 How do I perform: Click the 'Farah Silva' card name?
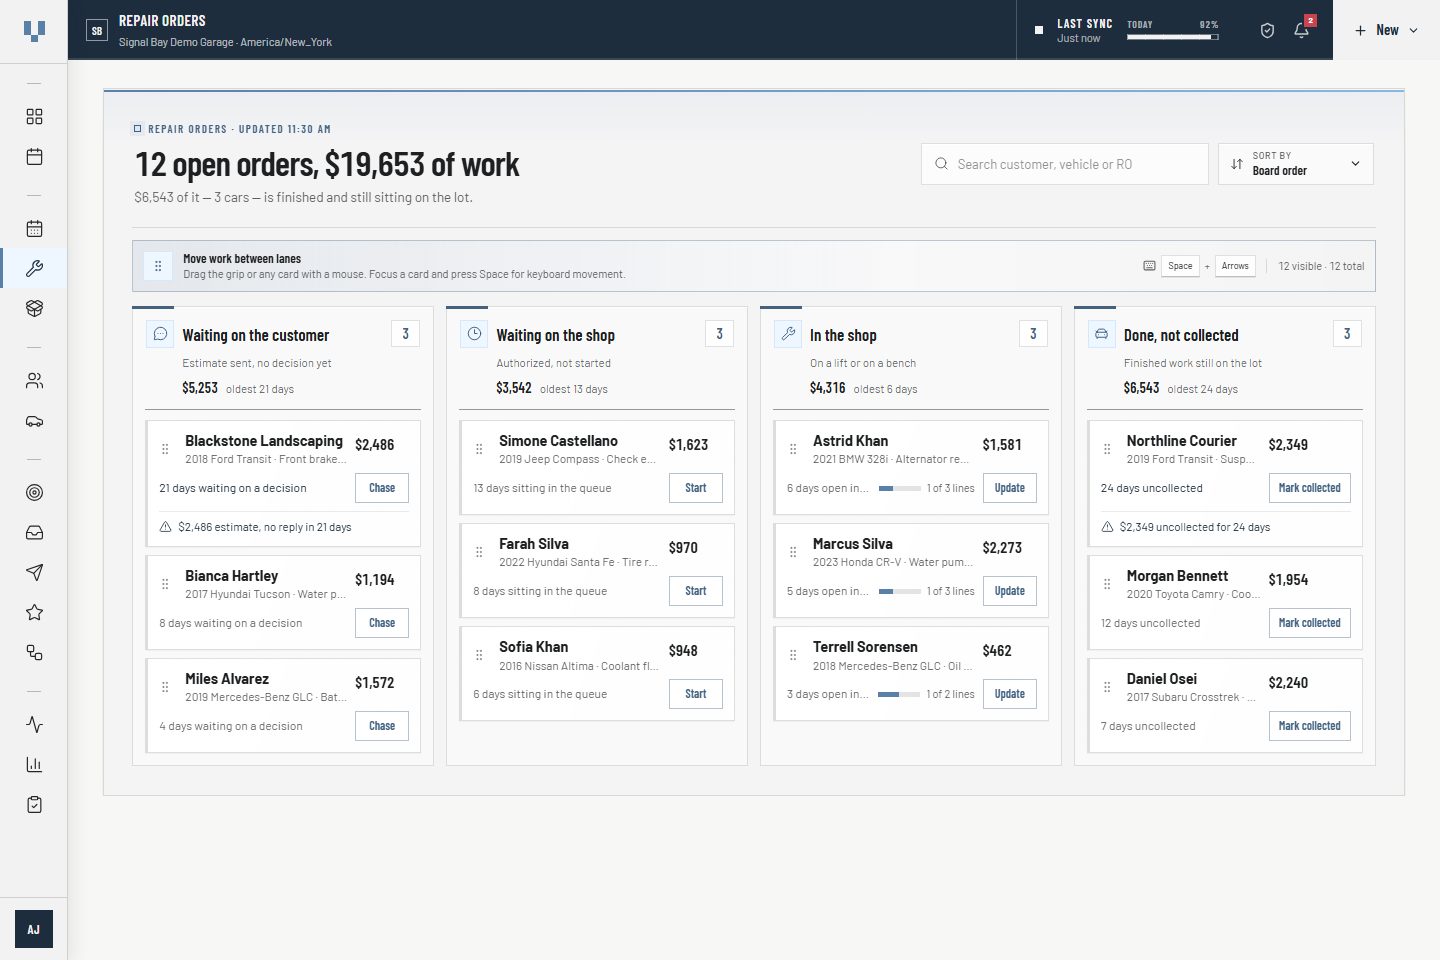534,544
